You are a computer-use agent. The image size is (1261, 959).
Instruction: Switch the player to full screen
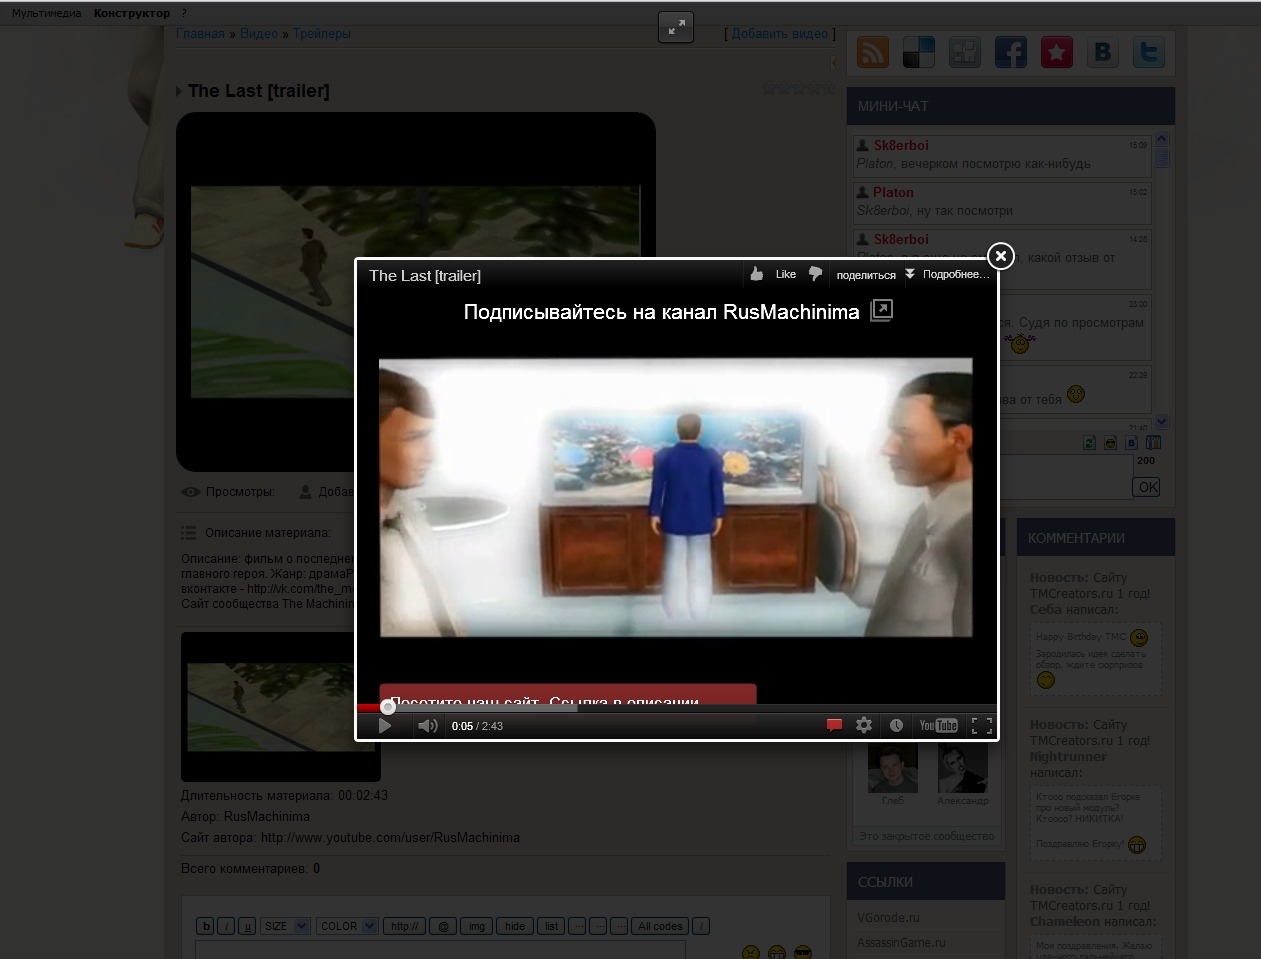point(982,726)
